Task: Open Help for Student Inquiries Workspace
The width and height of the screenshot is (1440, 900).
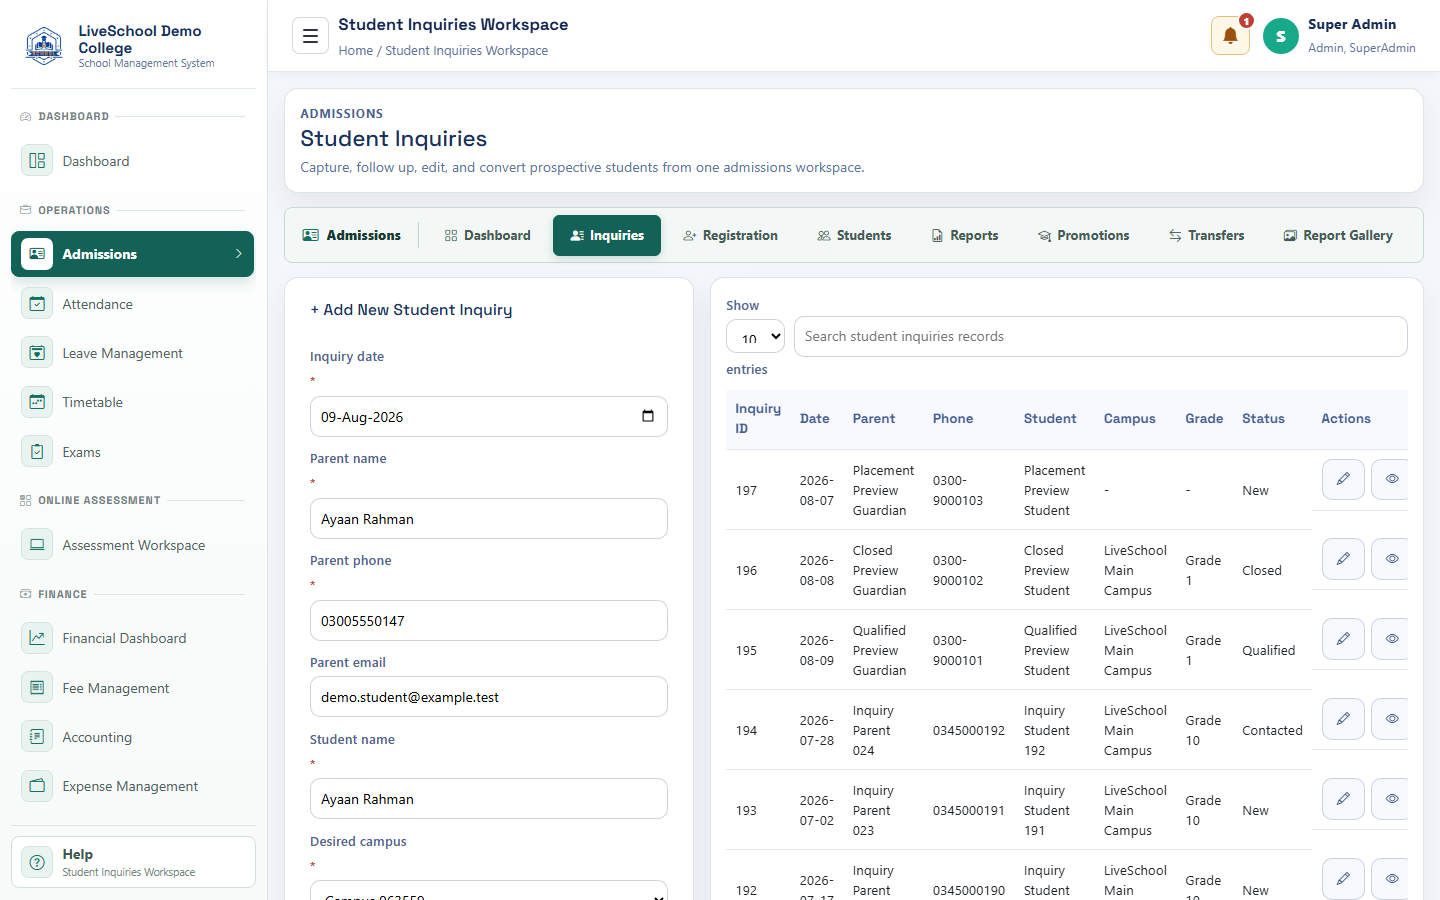Action: click(133, 862)
